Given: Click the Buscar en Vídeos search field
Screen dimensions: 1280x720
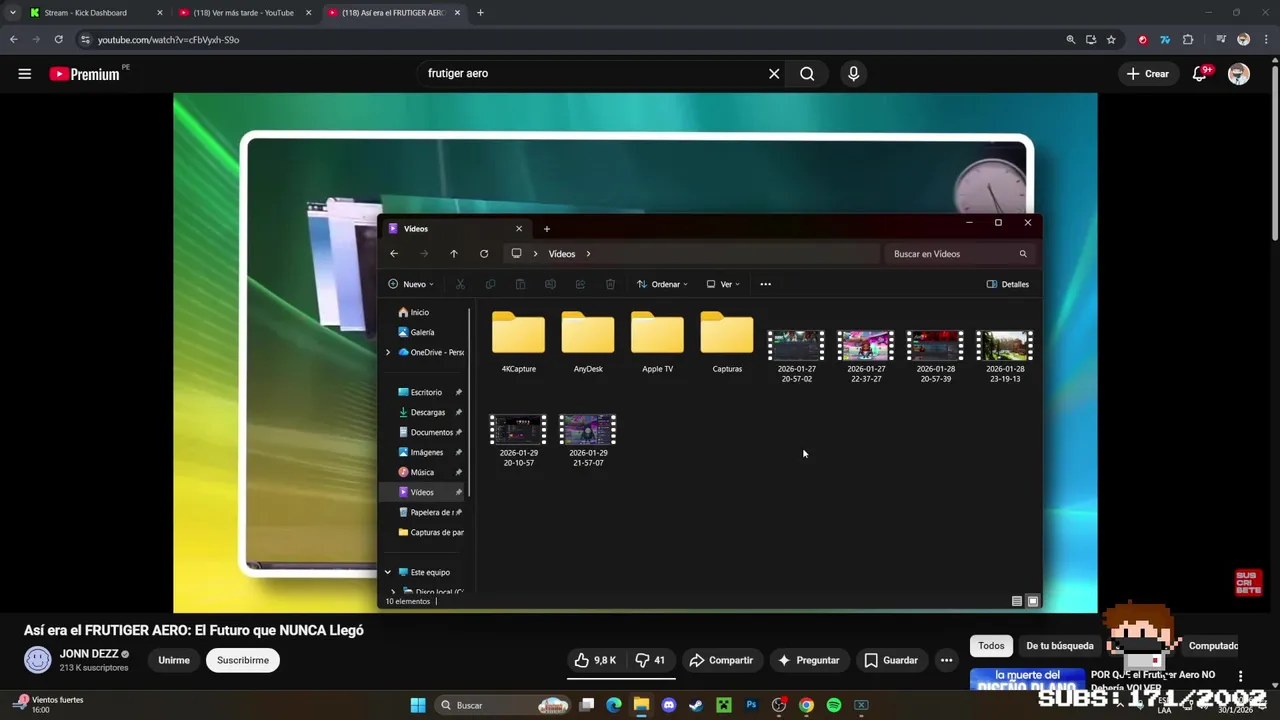Looking at the screenshot, I should coord(958,254).
